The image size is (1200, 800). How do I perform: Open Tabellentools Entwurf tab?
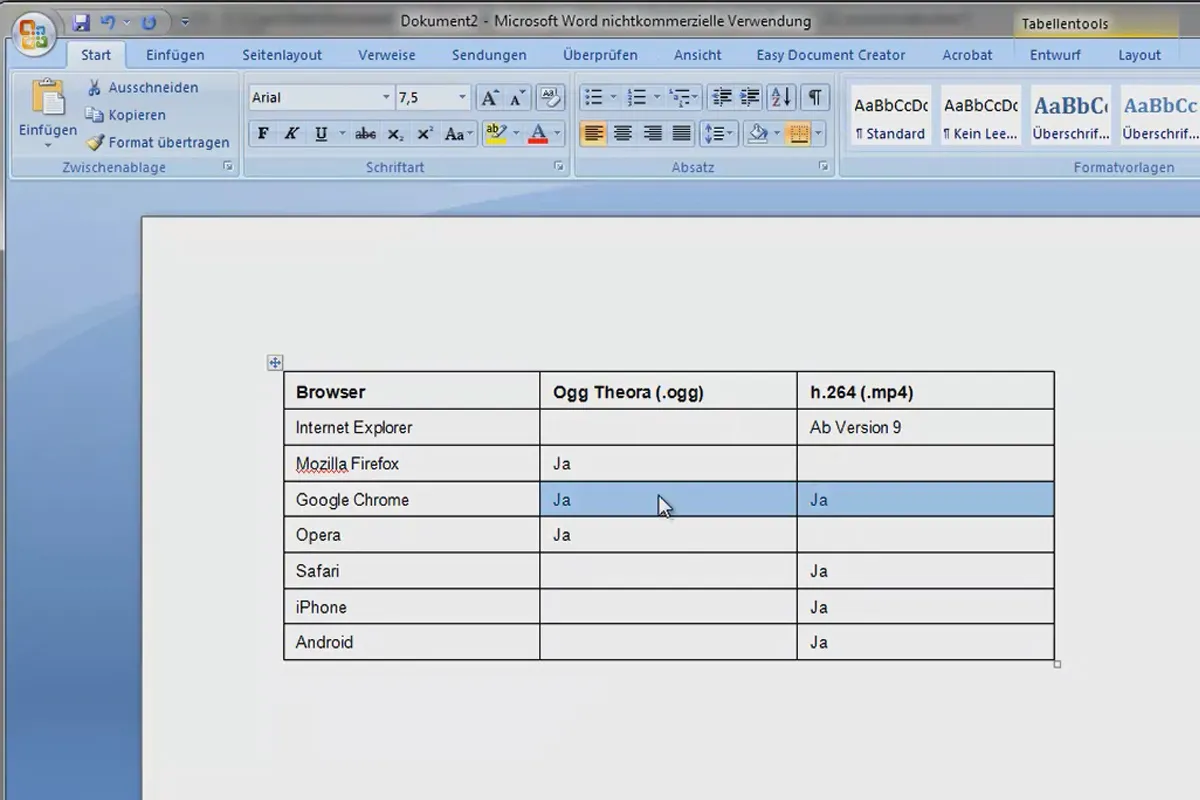coord(1055,55)
